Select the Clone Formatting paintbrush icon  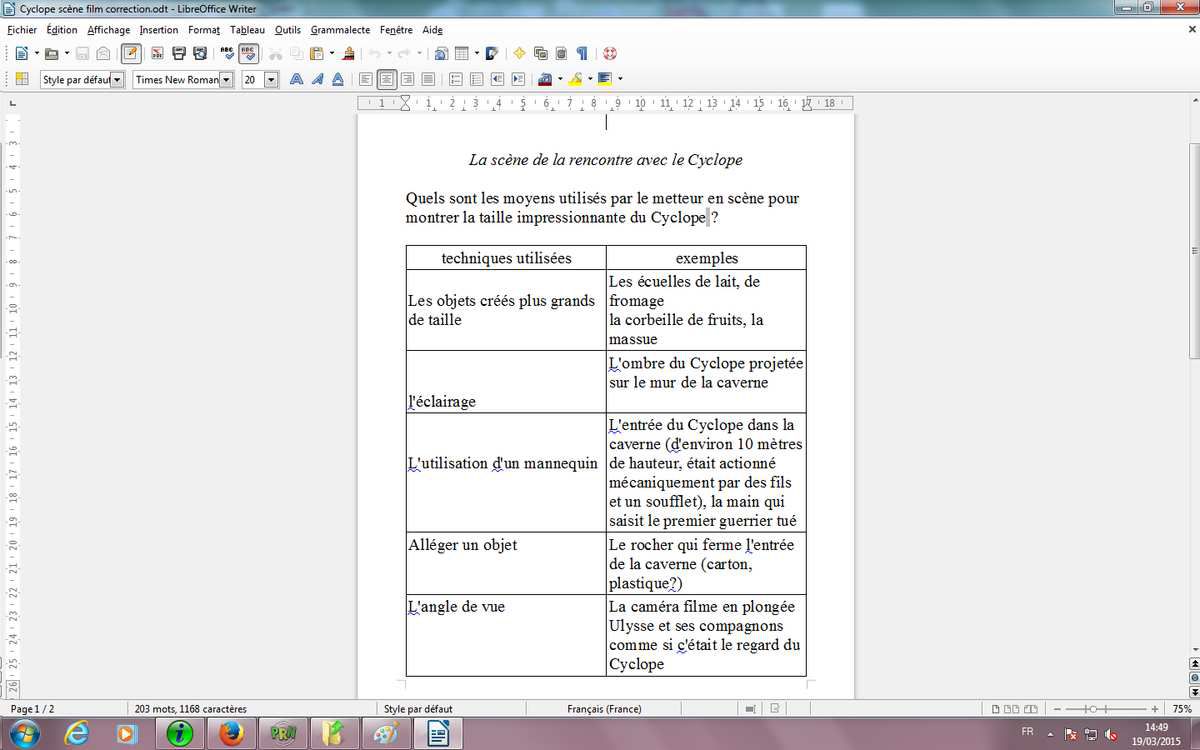[x=348, y=53]
